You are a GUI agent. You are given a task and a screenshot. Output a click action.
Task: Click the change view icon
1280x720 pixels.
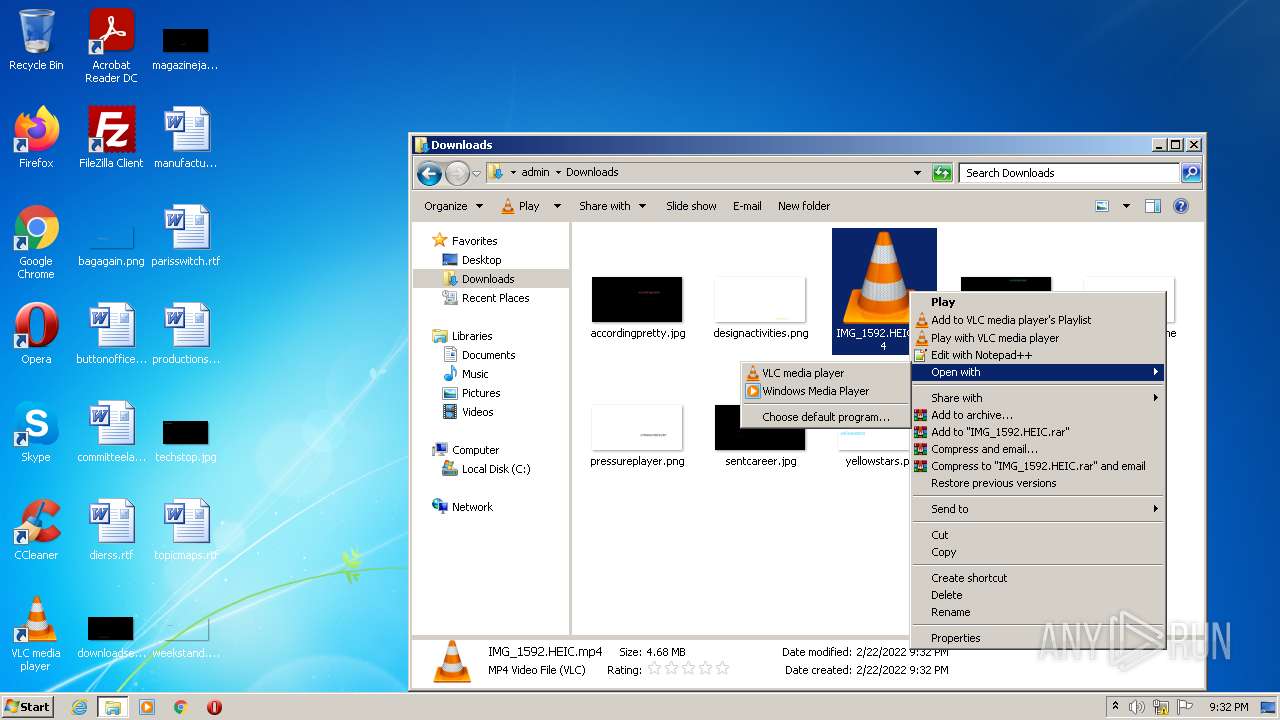pyautogui.click(x=1102, y=206)
